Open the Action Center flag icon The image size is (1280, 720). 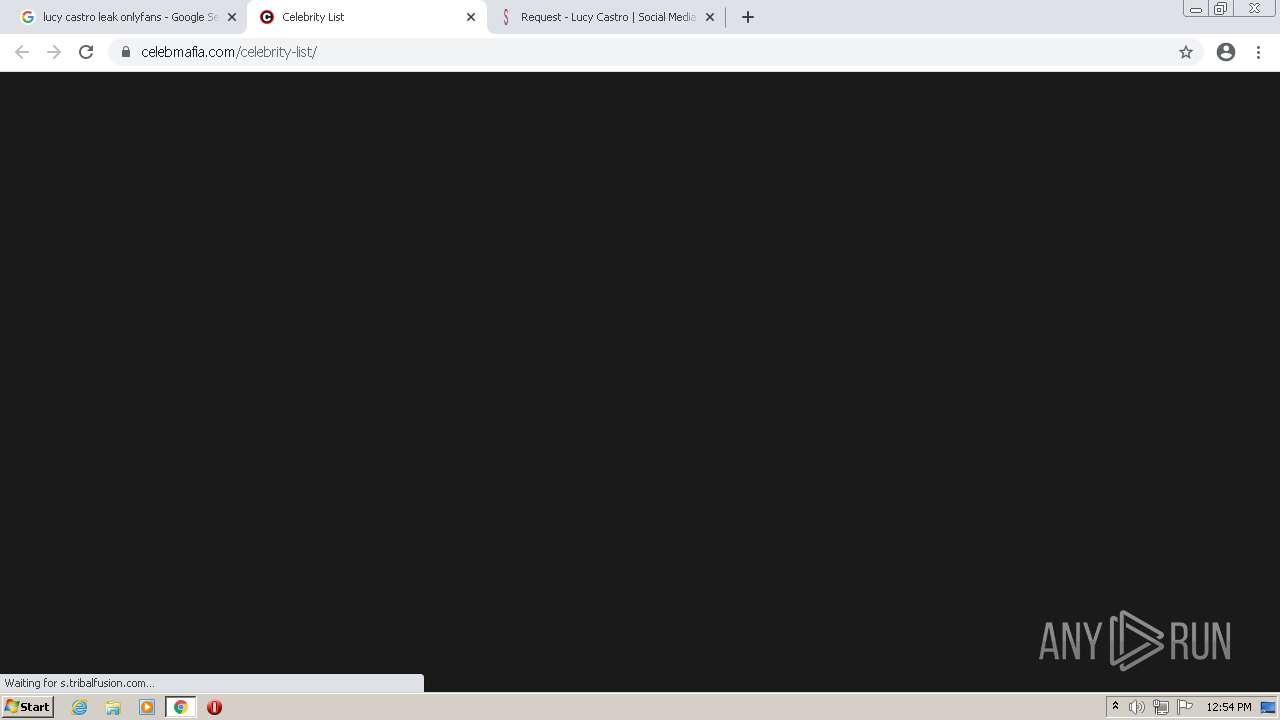pyautogui.click(x=1185, y=707)
